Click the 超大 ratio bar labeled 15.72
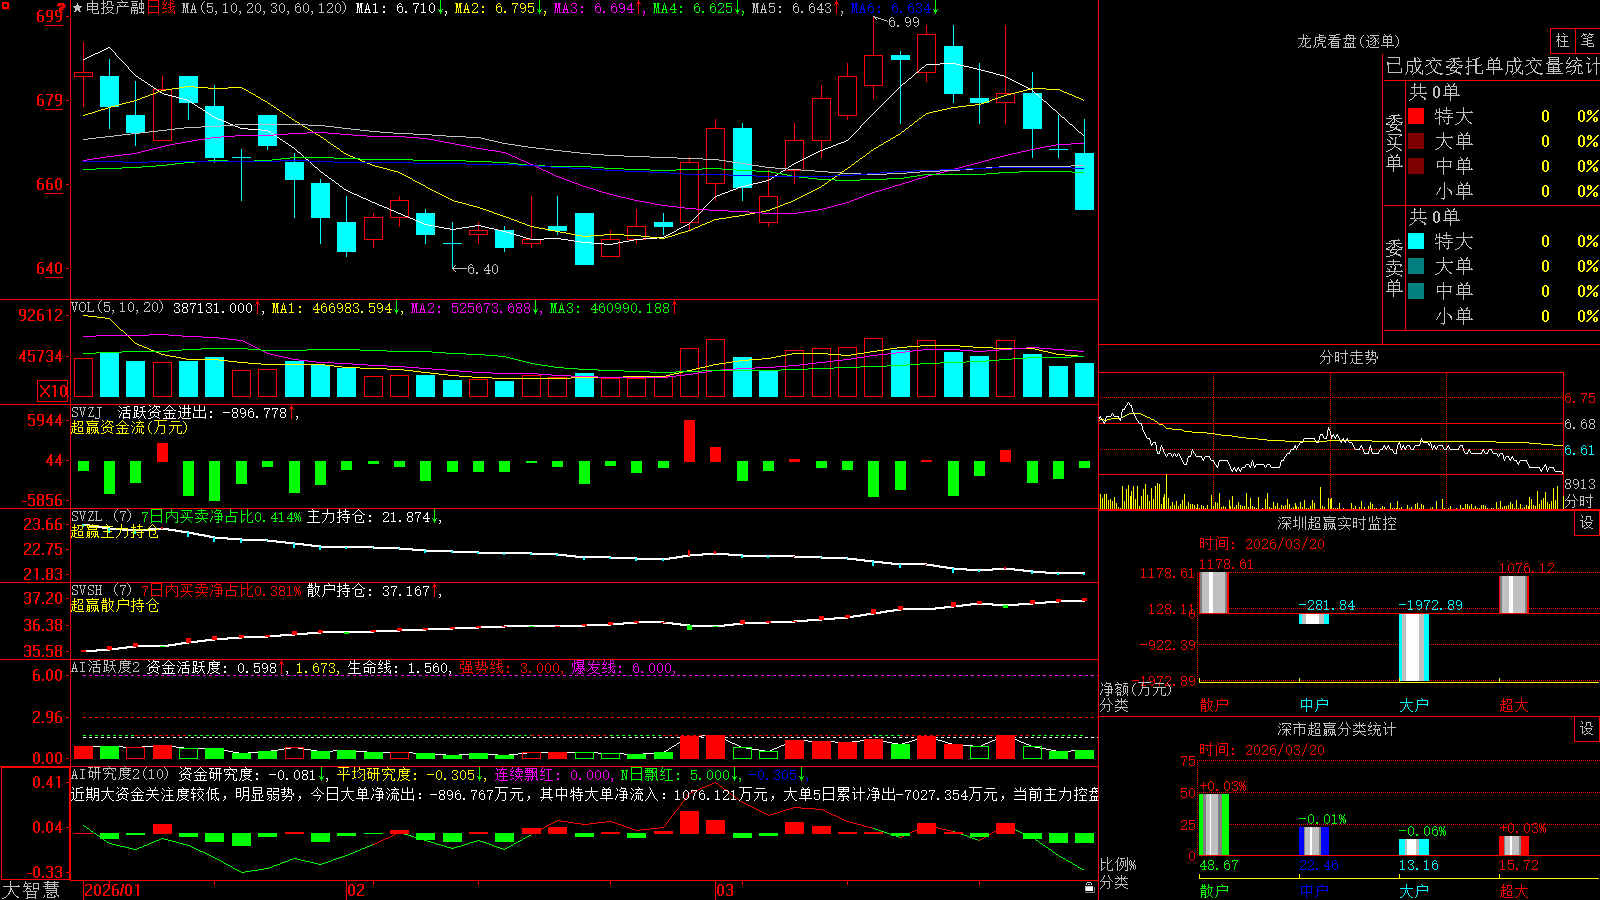Image resolution: width=1600 pixels, height=900 pixels. click(x=1513, y=846)
